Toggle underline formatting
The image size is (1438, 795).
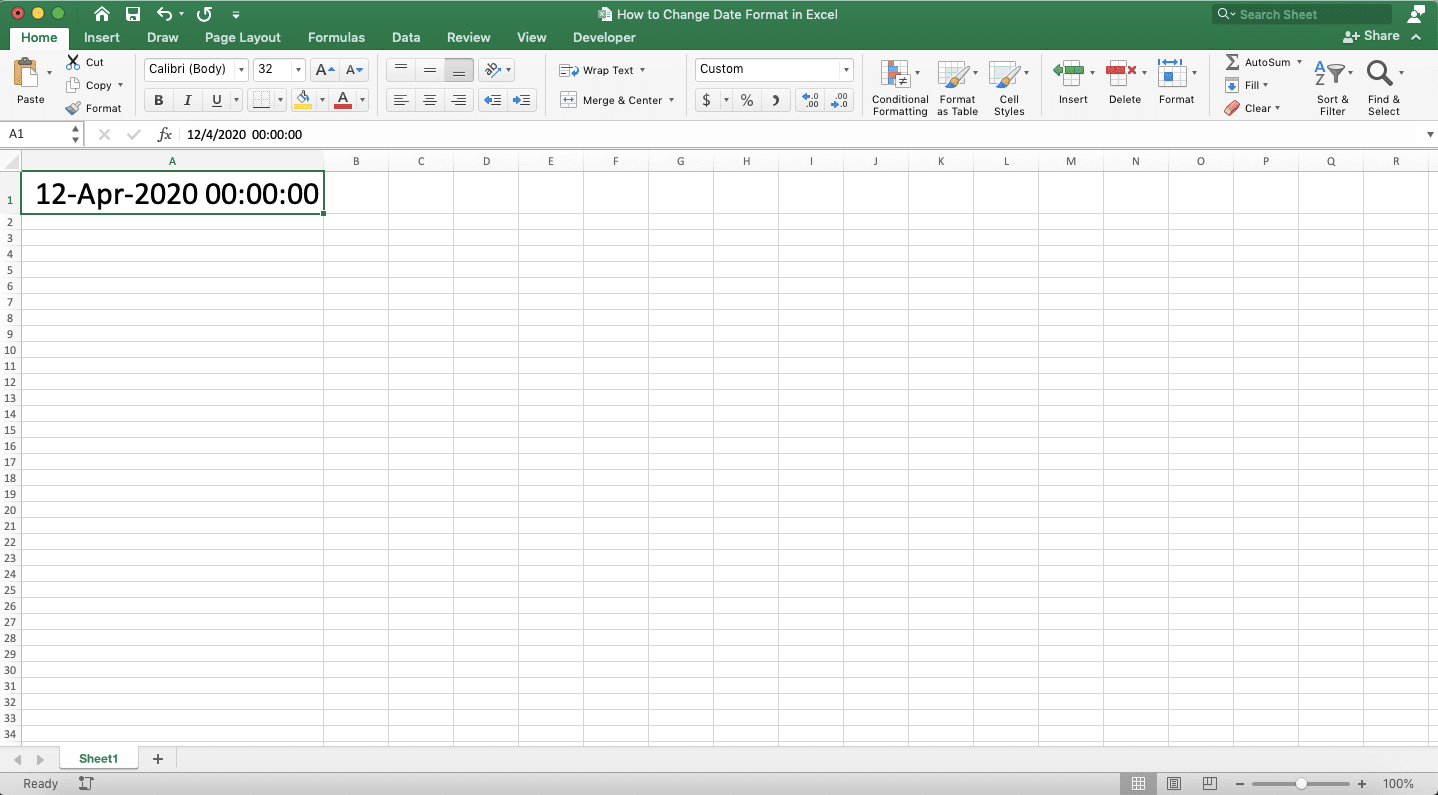point(216,100)
